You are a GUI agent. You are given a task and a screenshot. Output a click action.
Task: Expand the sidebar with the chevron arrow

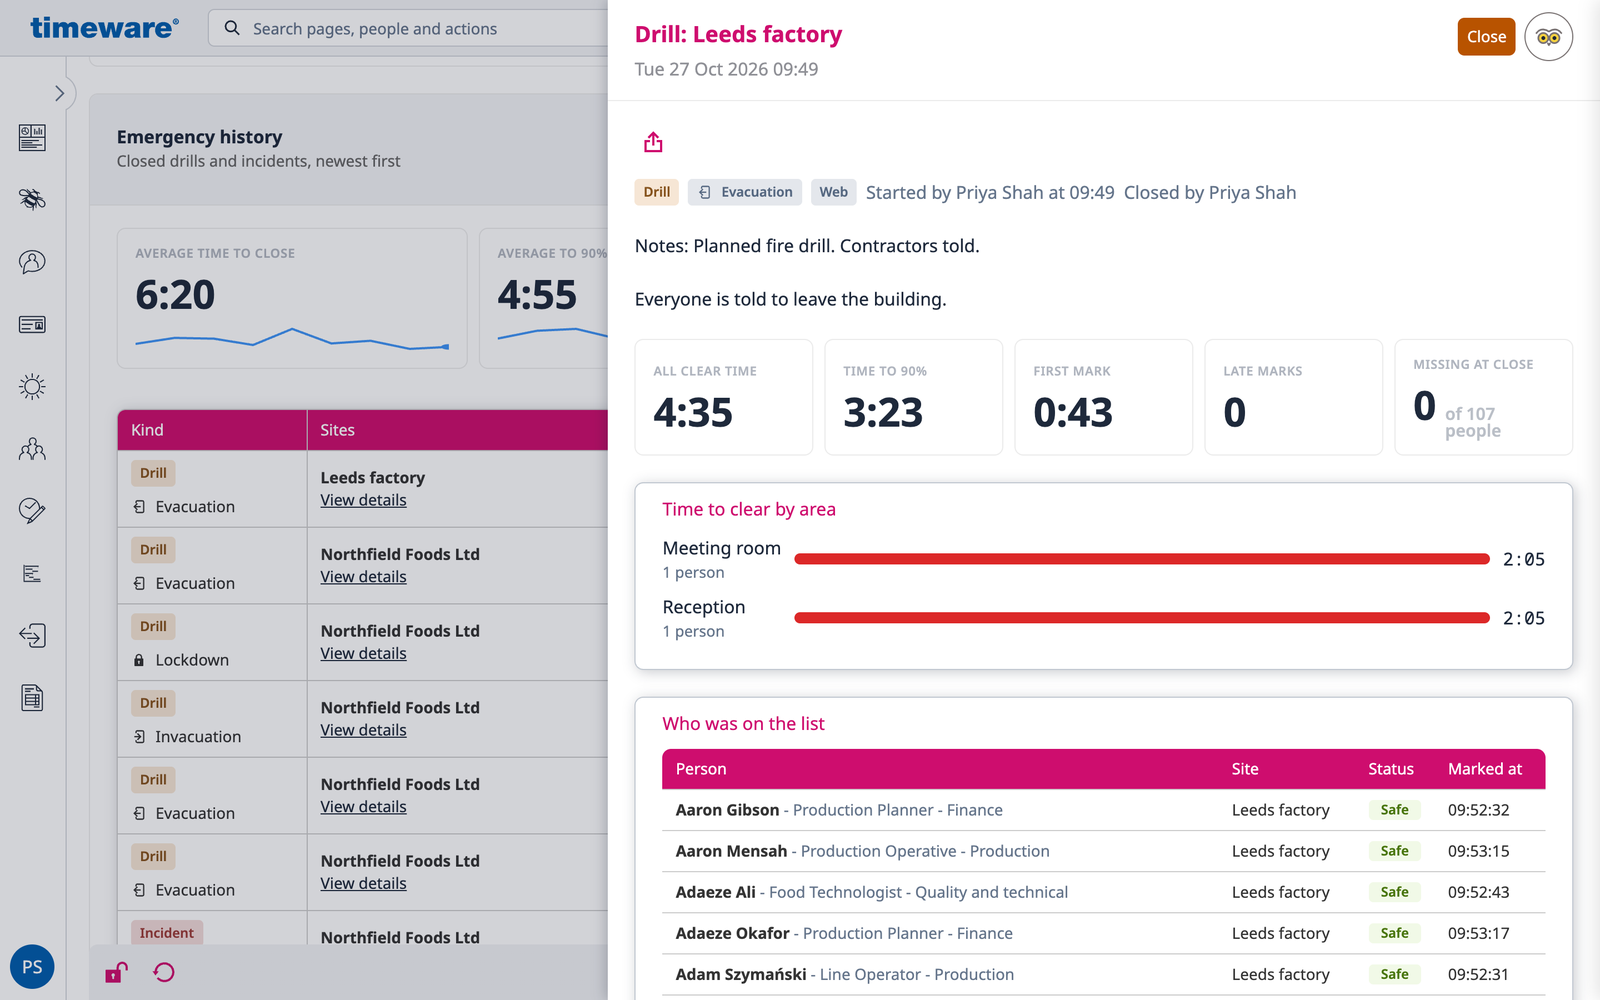pos(59,93)
